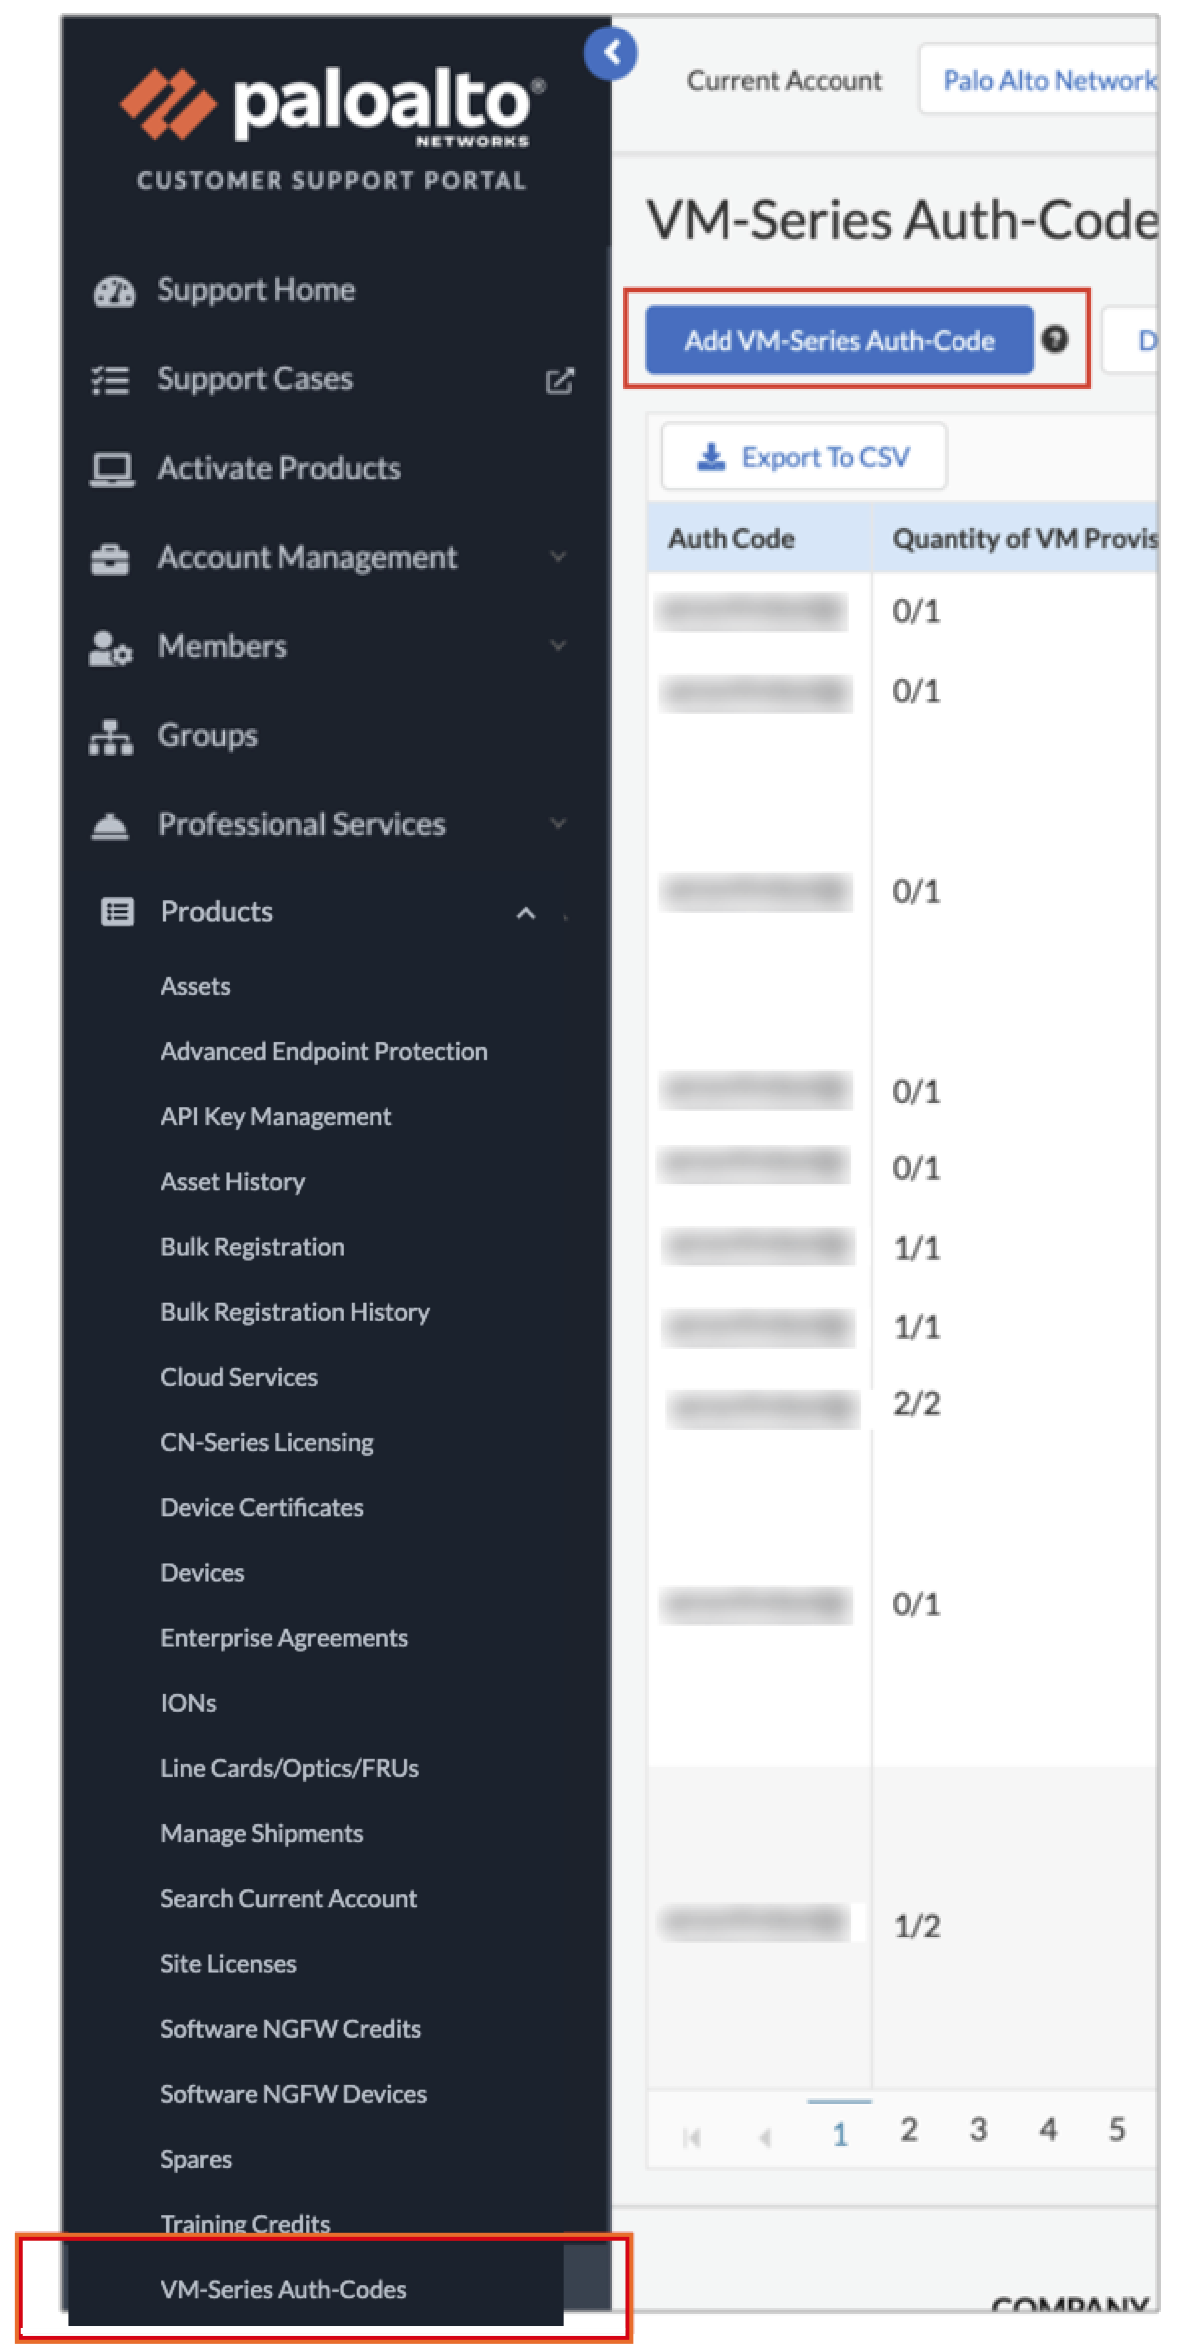Click Export To CSV button
The width and height of the screenshot is (1178, 2352).
coord(804,457)
